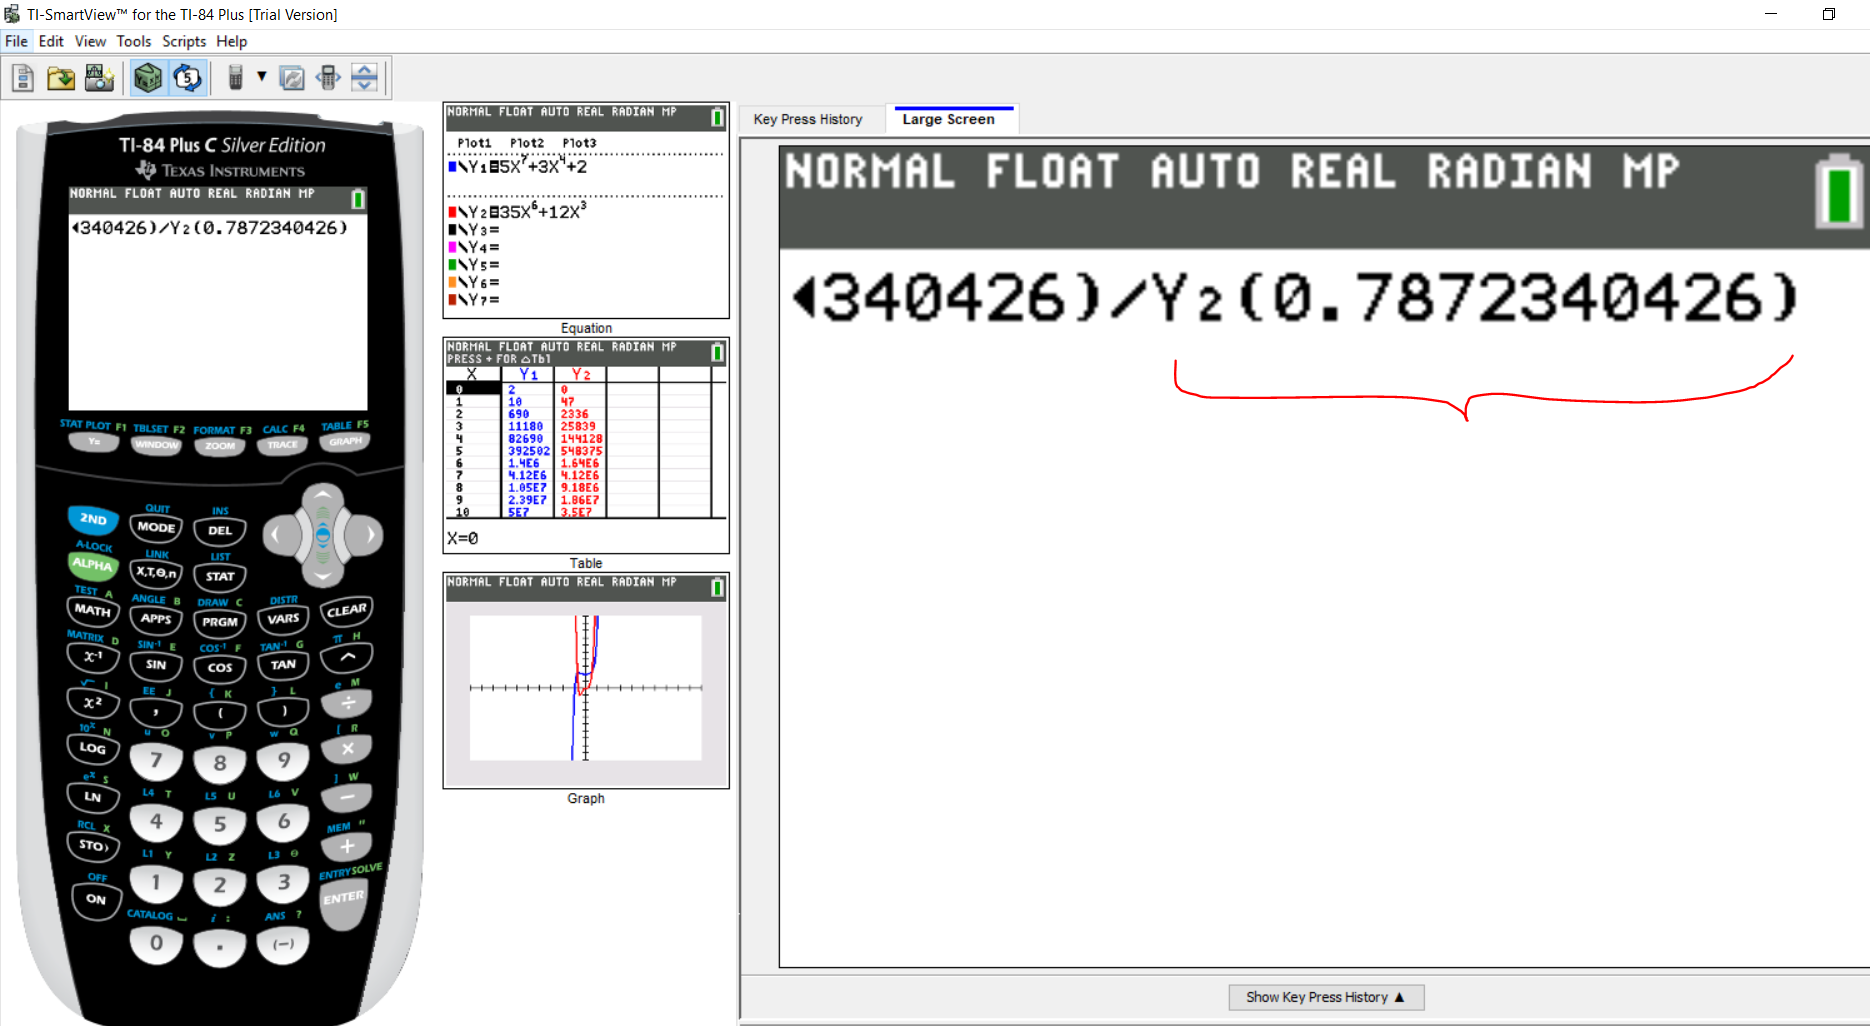This screenshot has height=1026, width=1870.
Task: Open the calculator model dropdown arrow
Action: tap(262, 77)
